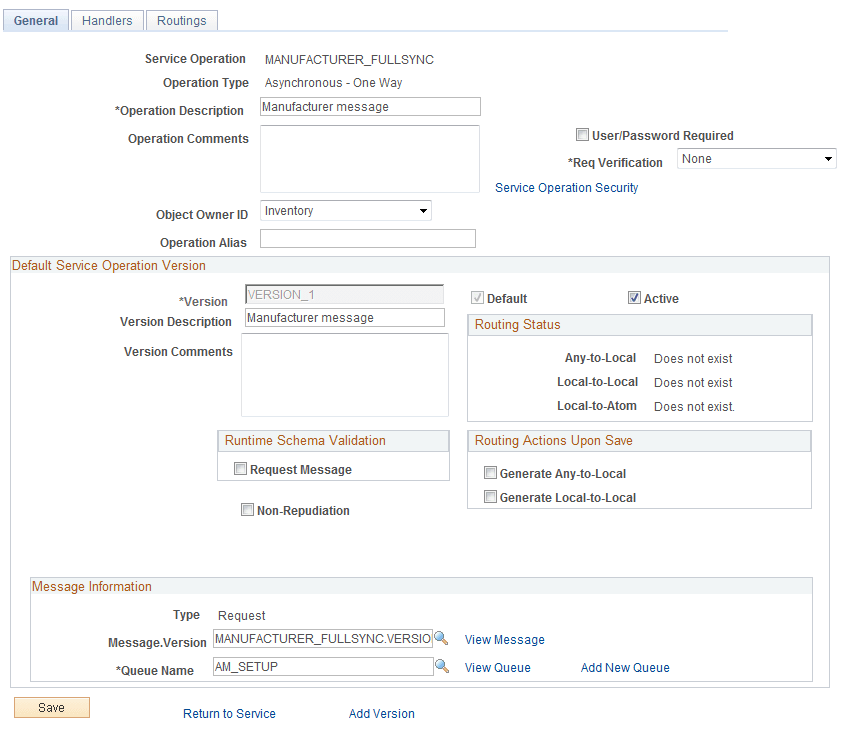The image size is (850, 736).
Task: Enable User/Password Required
Action: point(583,135)
